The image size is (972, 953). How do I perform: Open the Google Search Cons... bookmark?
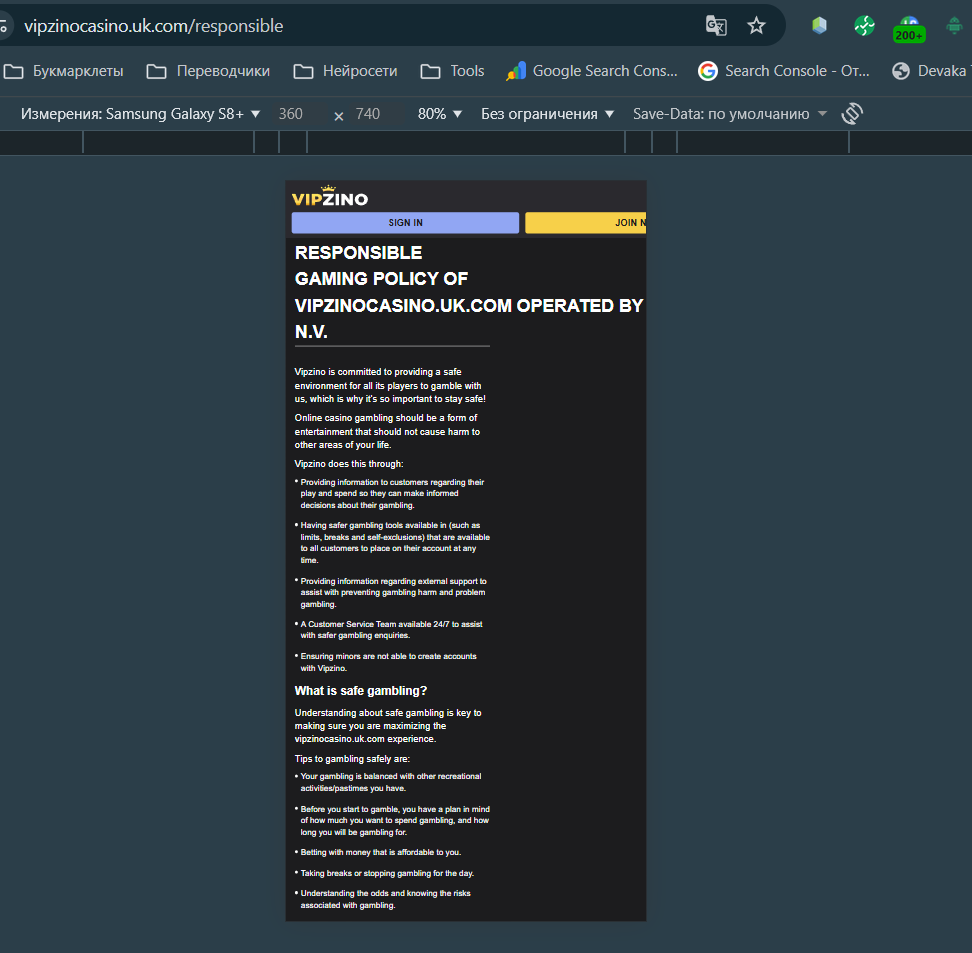(x=591, y=71)
